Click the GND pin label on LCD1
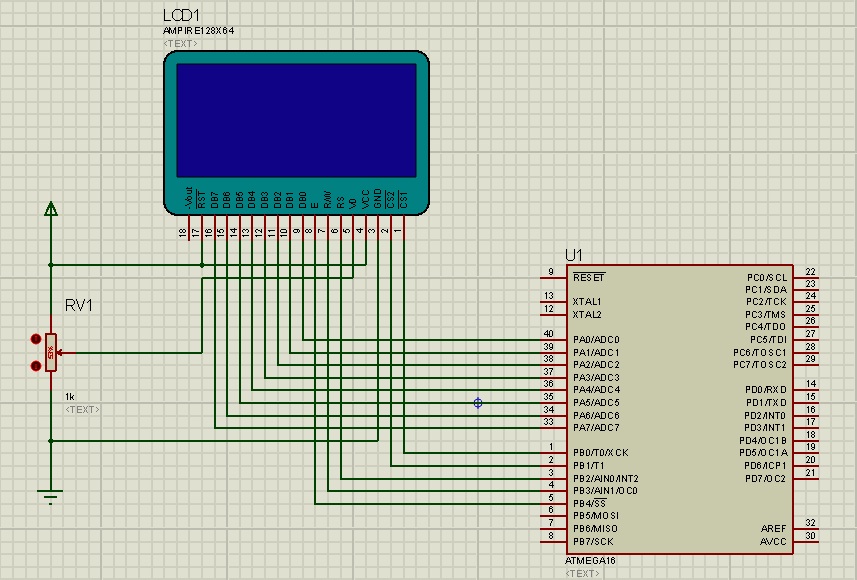The width and height of the screenshot is (857, 580). pos(378,200)
